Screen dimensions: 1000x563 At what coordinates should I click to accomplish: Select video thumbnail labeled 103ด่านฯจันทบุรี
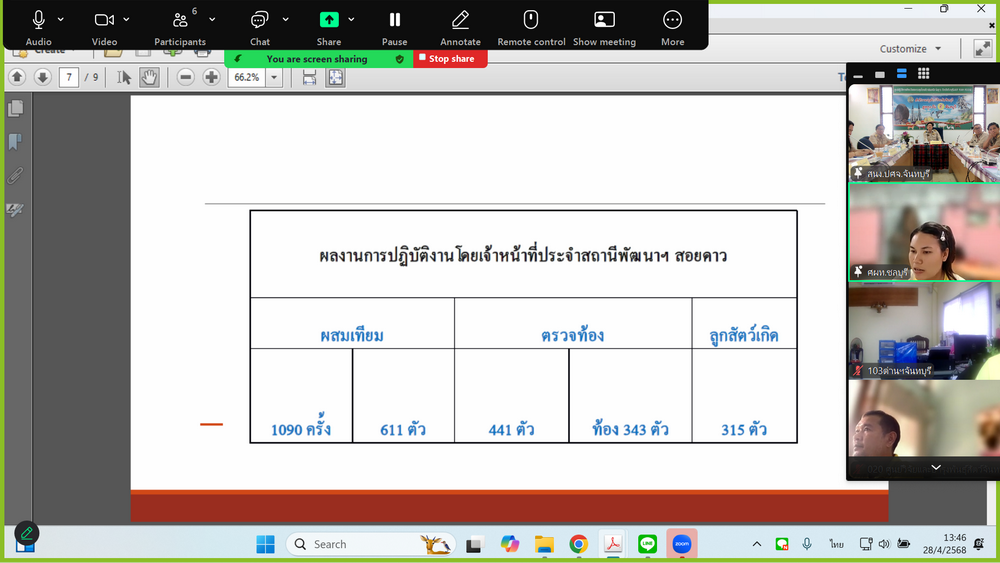click(924, 331)
